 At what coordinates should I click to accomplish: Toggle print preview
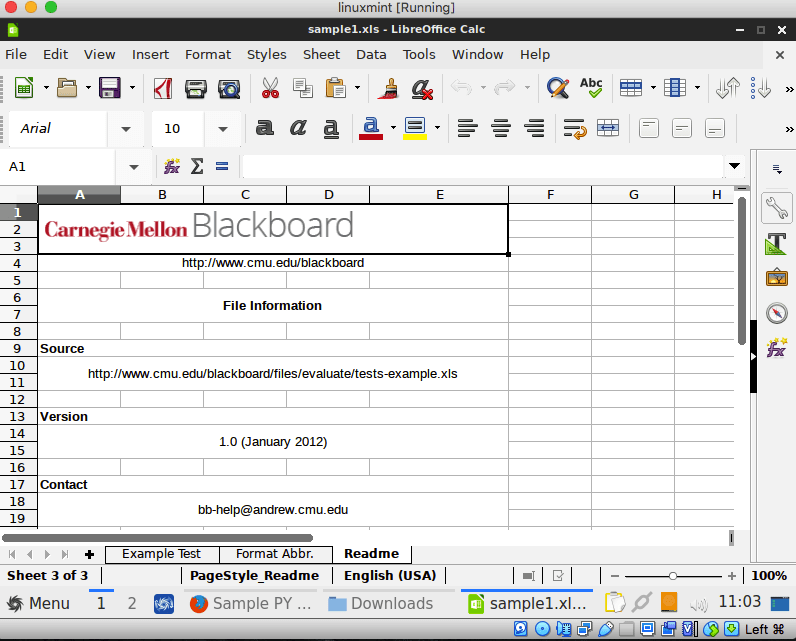click(229, 88)
